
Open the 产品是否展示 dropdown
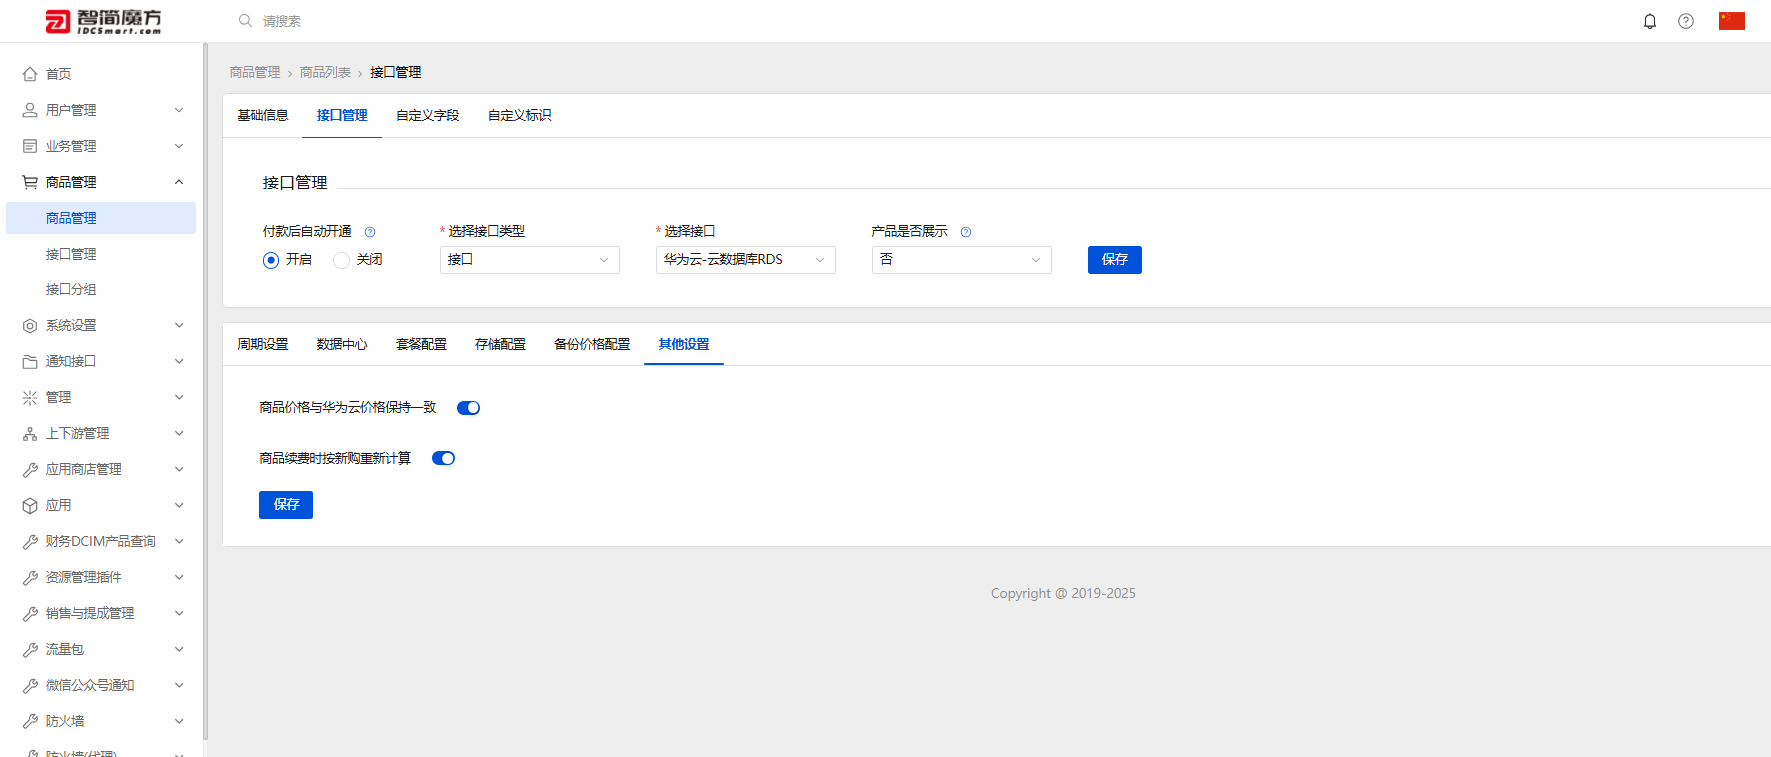tap(962, 260)
